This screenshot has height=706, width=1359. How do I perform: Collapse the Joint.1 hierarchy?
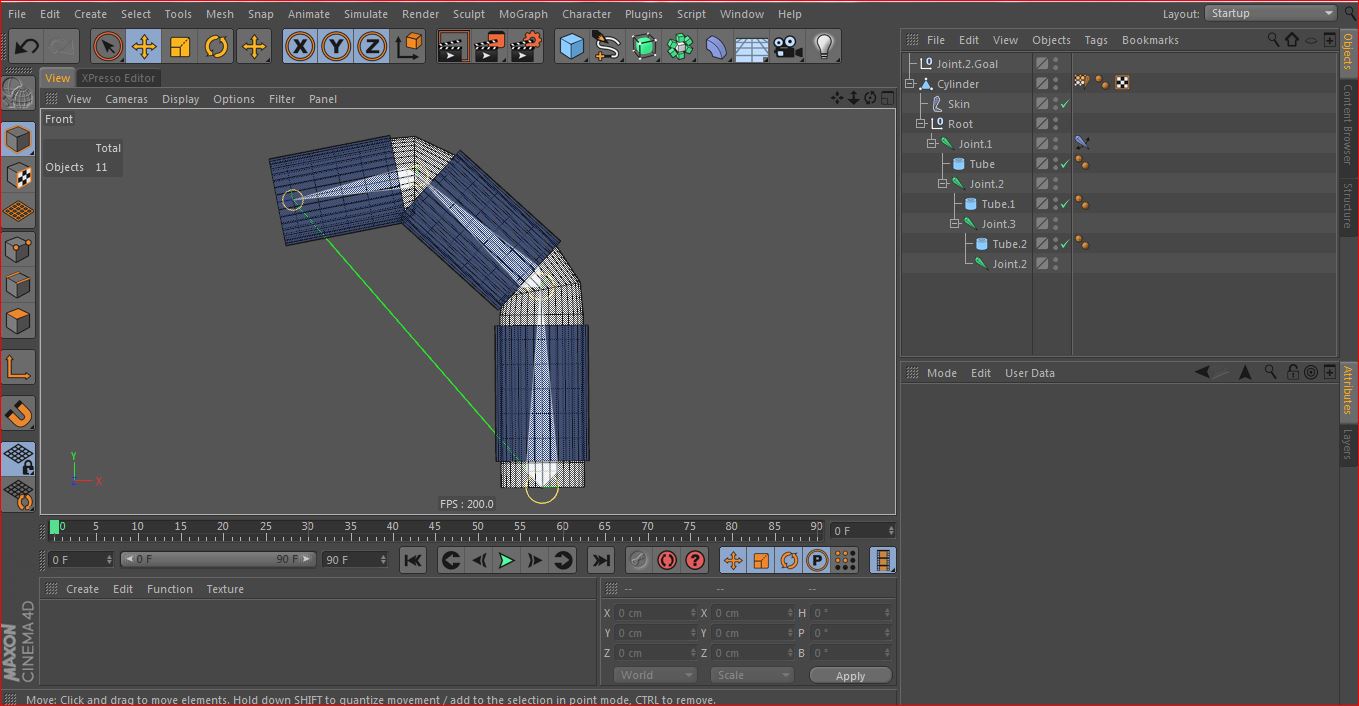(x=931, y=144)
